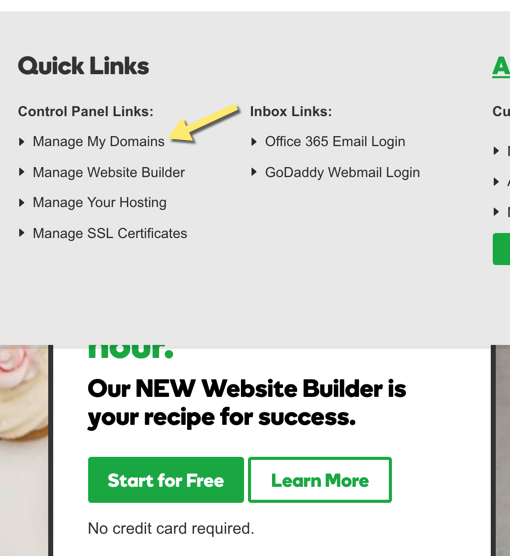Image resolution: width=510 pixels, height=556 pixels.
Task: Click the Start for Free button
Action: [x=166, y=480]
